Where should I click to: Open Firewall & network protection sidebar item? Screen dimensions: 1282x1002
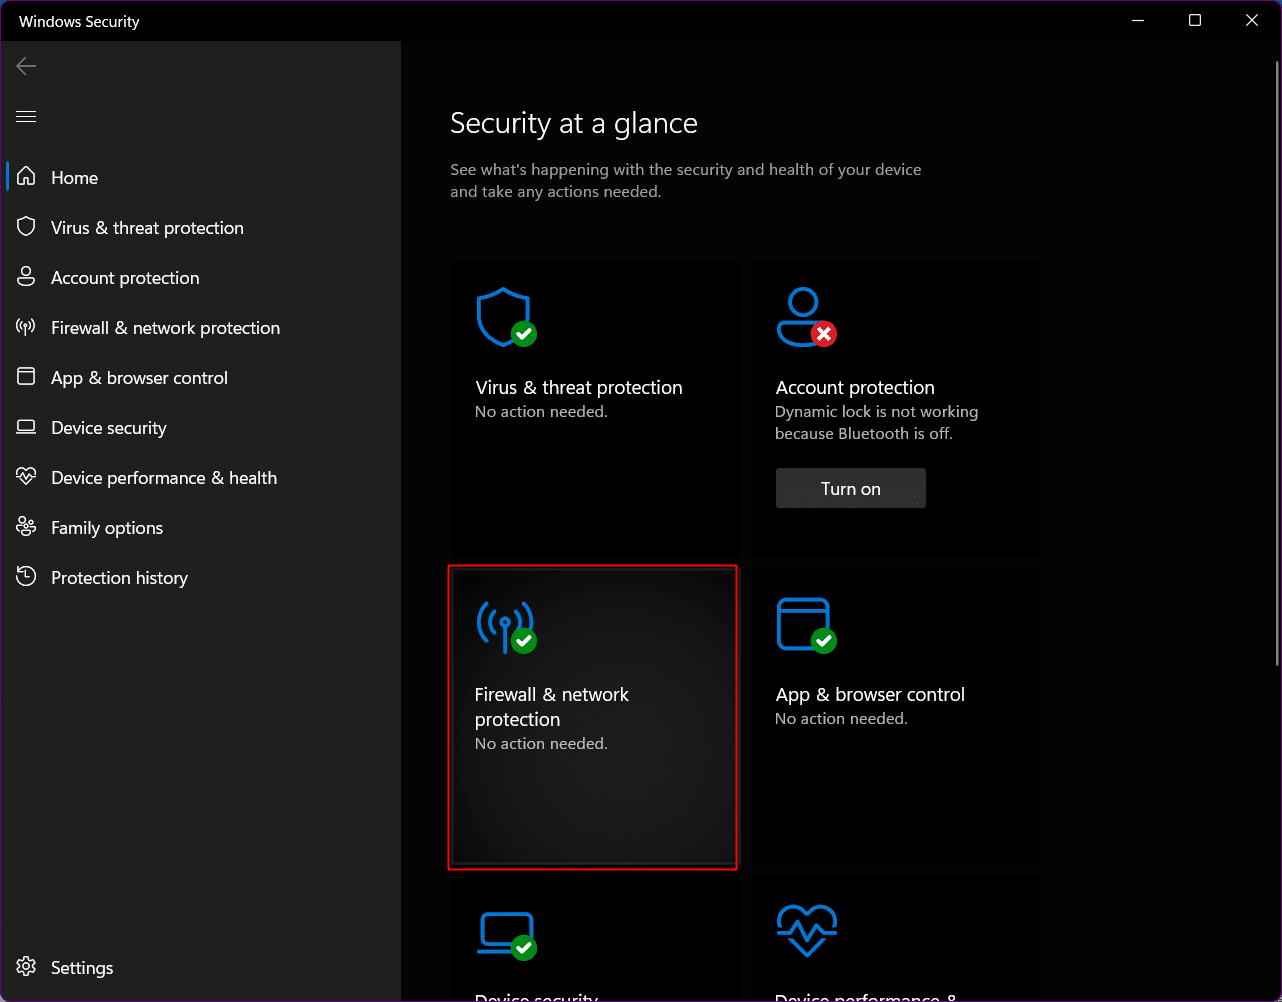coord(200,327)
